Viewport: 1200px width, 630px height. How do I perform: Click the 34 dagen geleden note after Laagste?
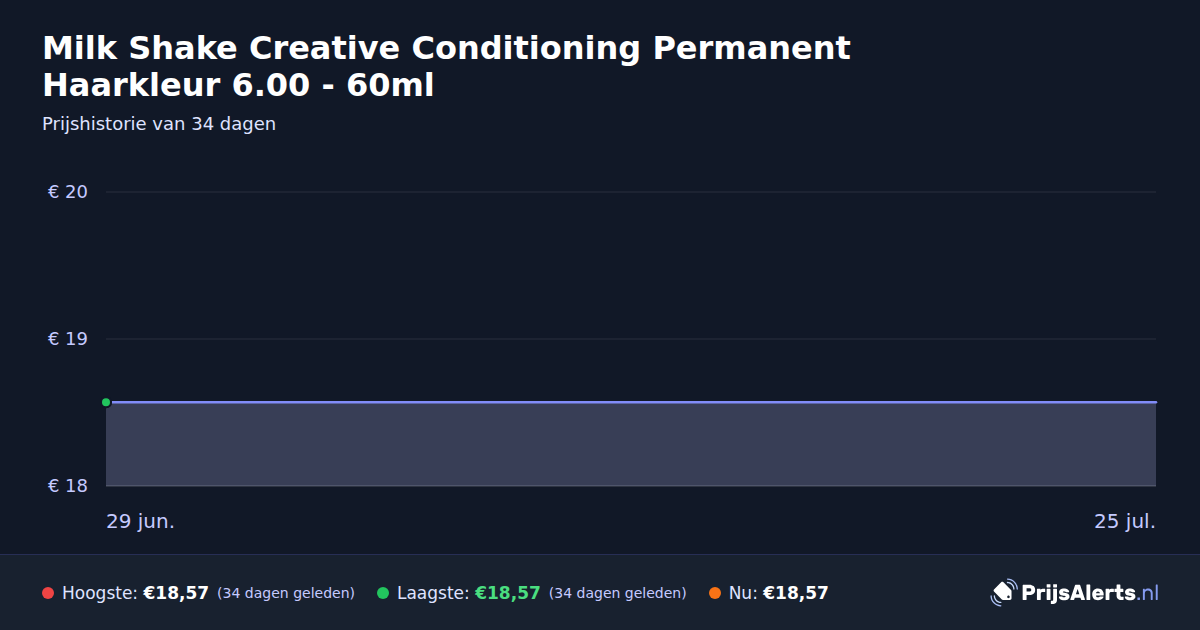[x=618, y=593]
